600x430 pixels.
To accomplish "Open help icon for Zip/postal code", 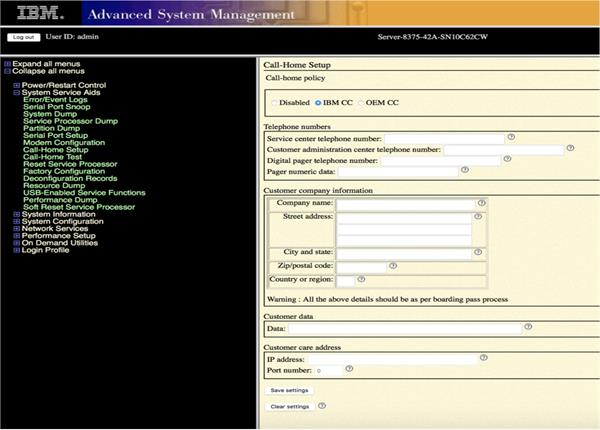I will tap(393, 265).
